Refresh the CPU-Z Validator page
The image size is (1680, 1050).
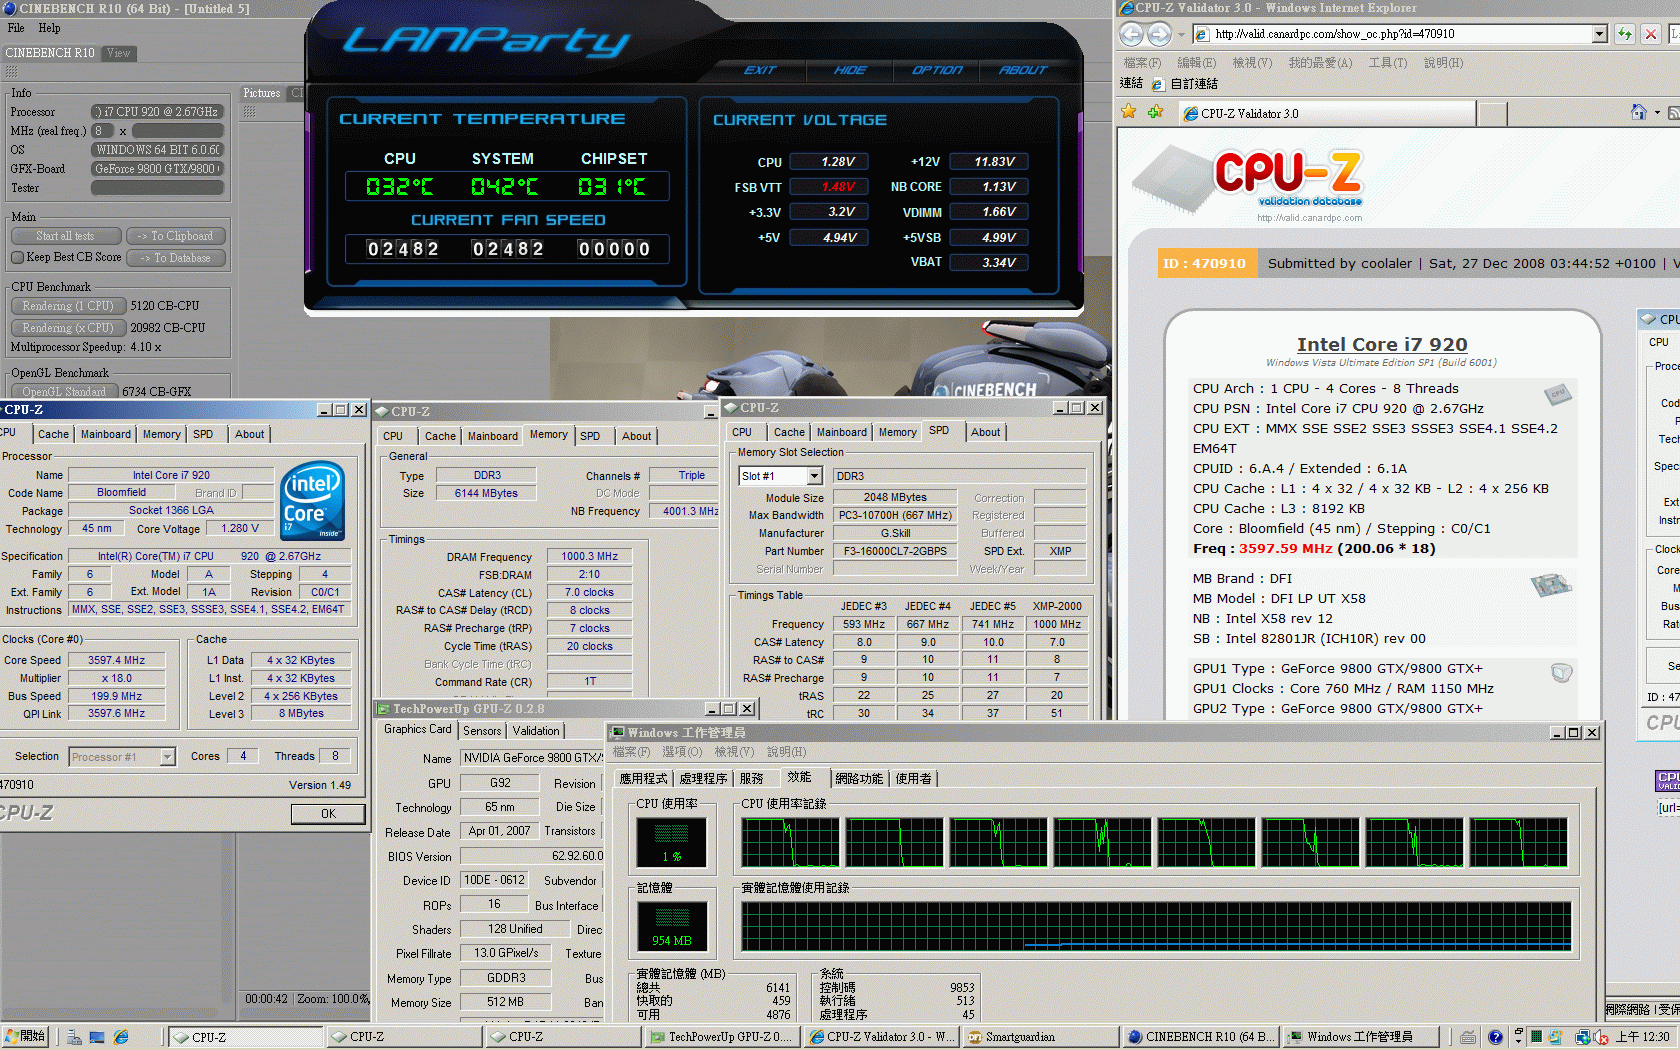coord(1625,34)
